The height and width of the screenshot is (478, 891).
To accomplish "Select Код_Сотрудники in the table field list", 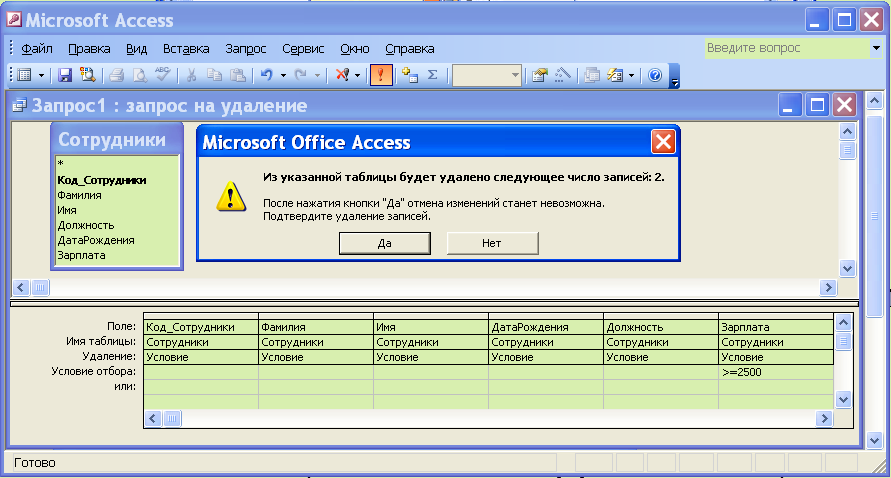I will pos(102,180).
